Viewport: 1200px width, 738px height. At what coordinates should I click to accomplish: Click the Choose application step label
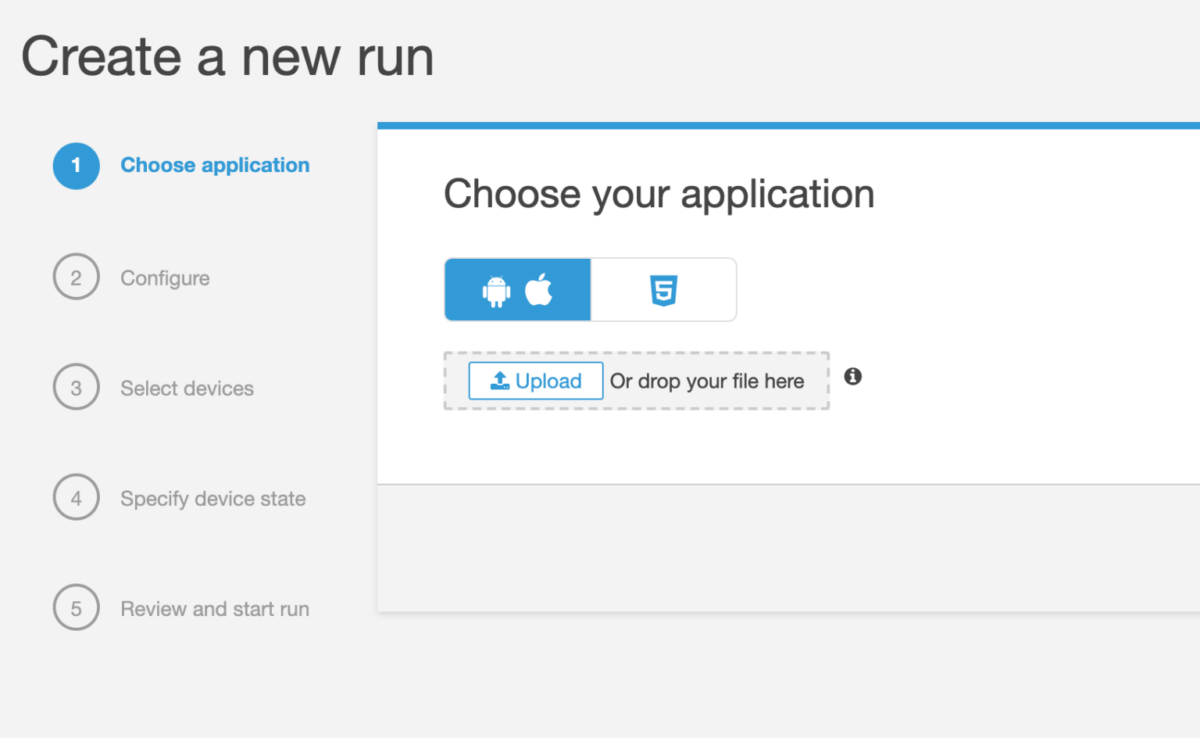click(215, 165)
